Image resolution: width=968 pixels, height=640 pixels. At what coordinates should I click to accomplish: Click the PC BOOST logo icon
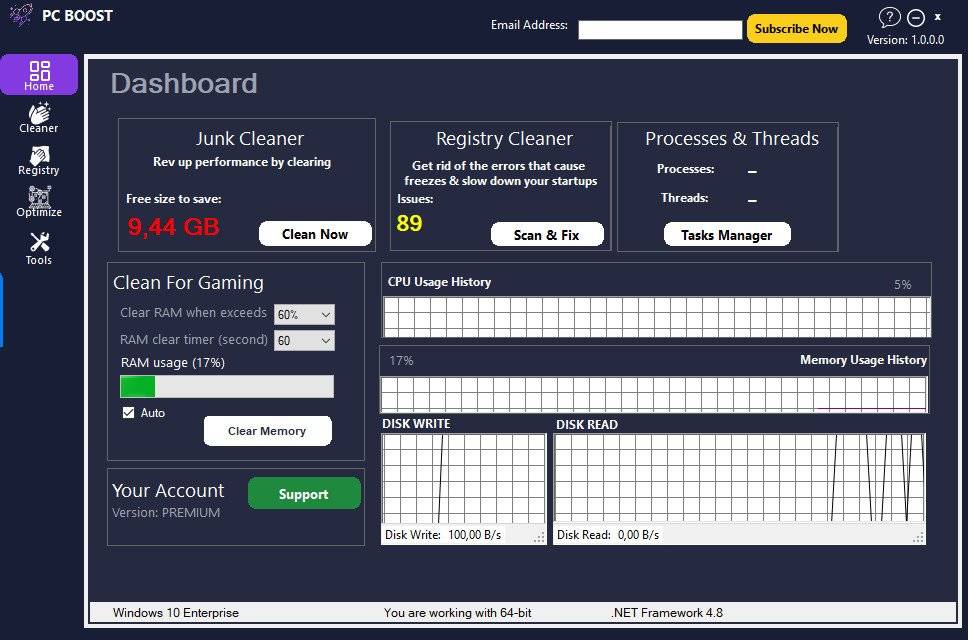pos(21,15)
